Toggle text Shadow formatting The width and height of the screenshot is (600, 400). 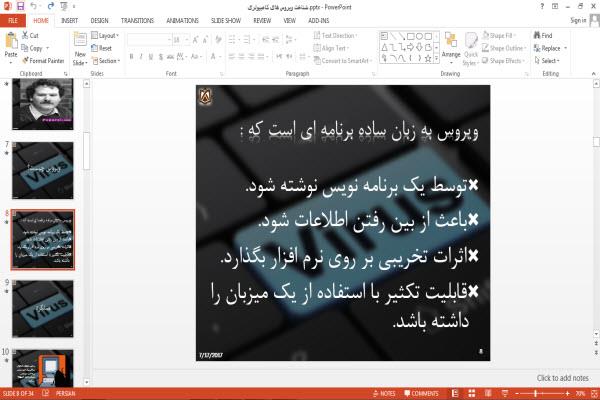click(161, 57)
